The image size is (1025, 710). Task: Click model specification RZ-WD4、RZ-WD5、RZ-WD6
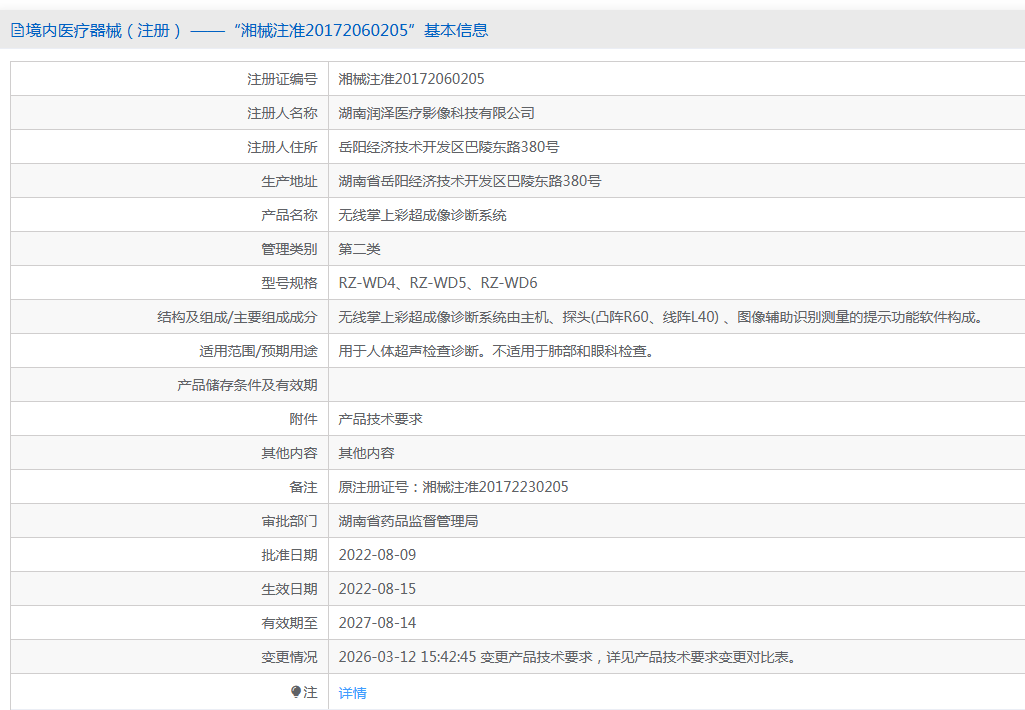point(438,283)
